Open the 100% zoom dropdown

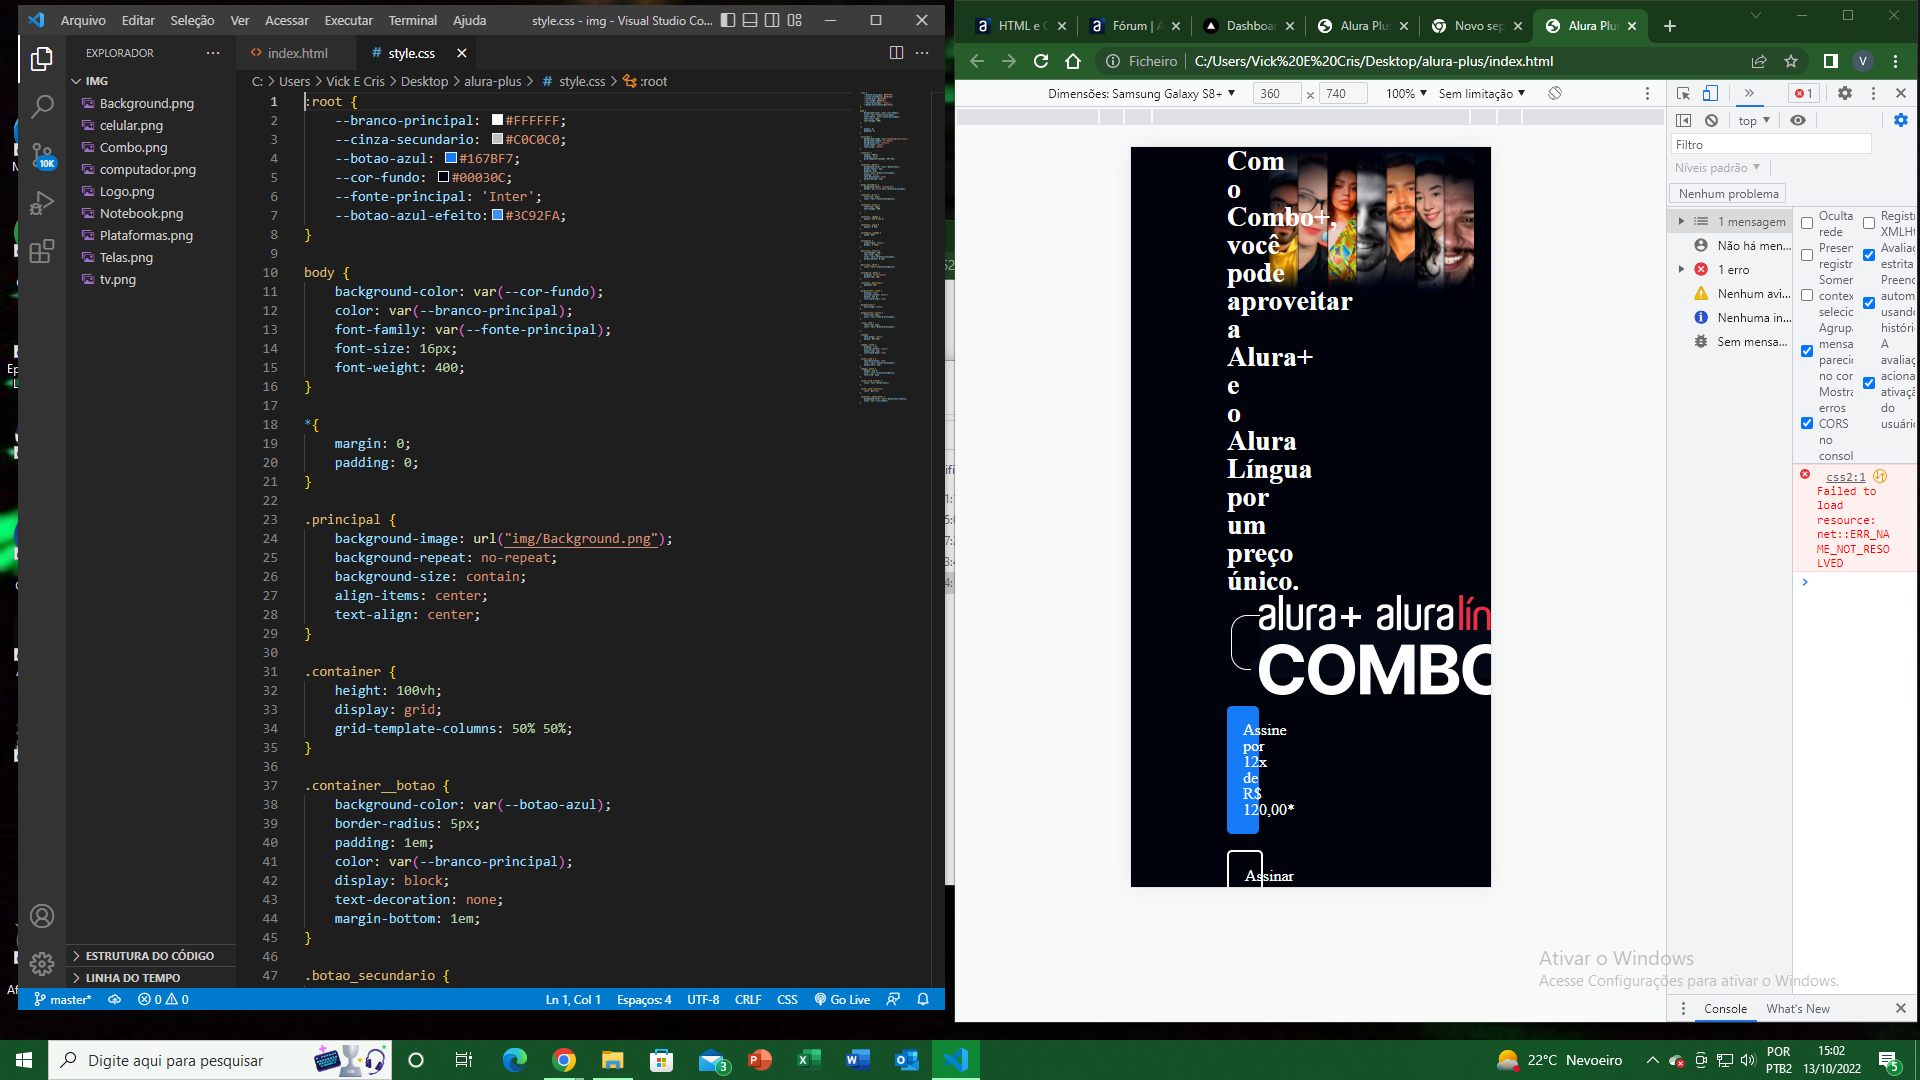(1406, 93)
